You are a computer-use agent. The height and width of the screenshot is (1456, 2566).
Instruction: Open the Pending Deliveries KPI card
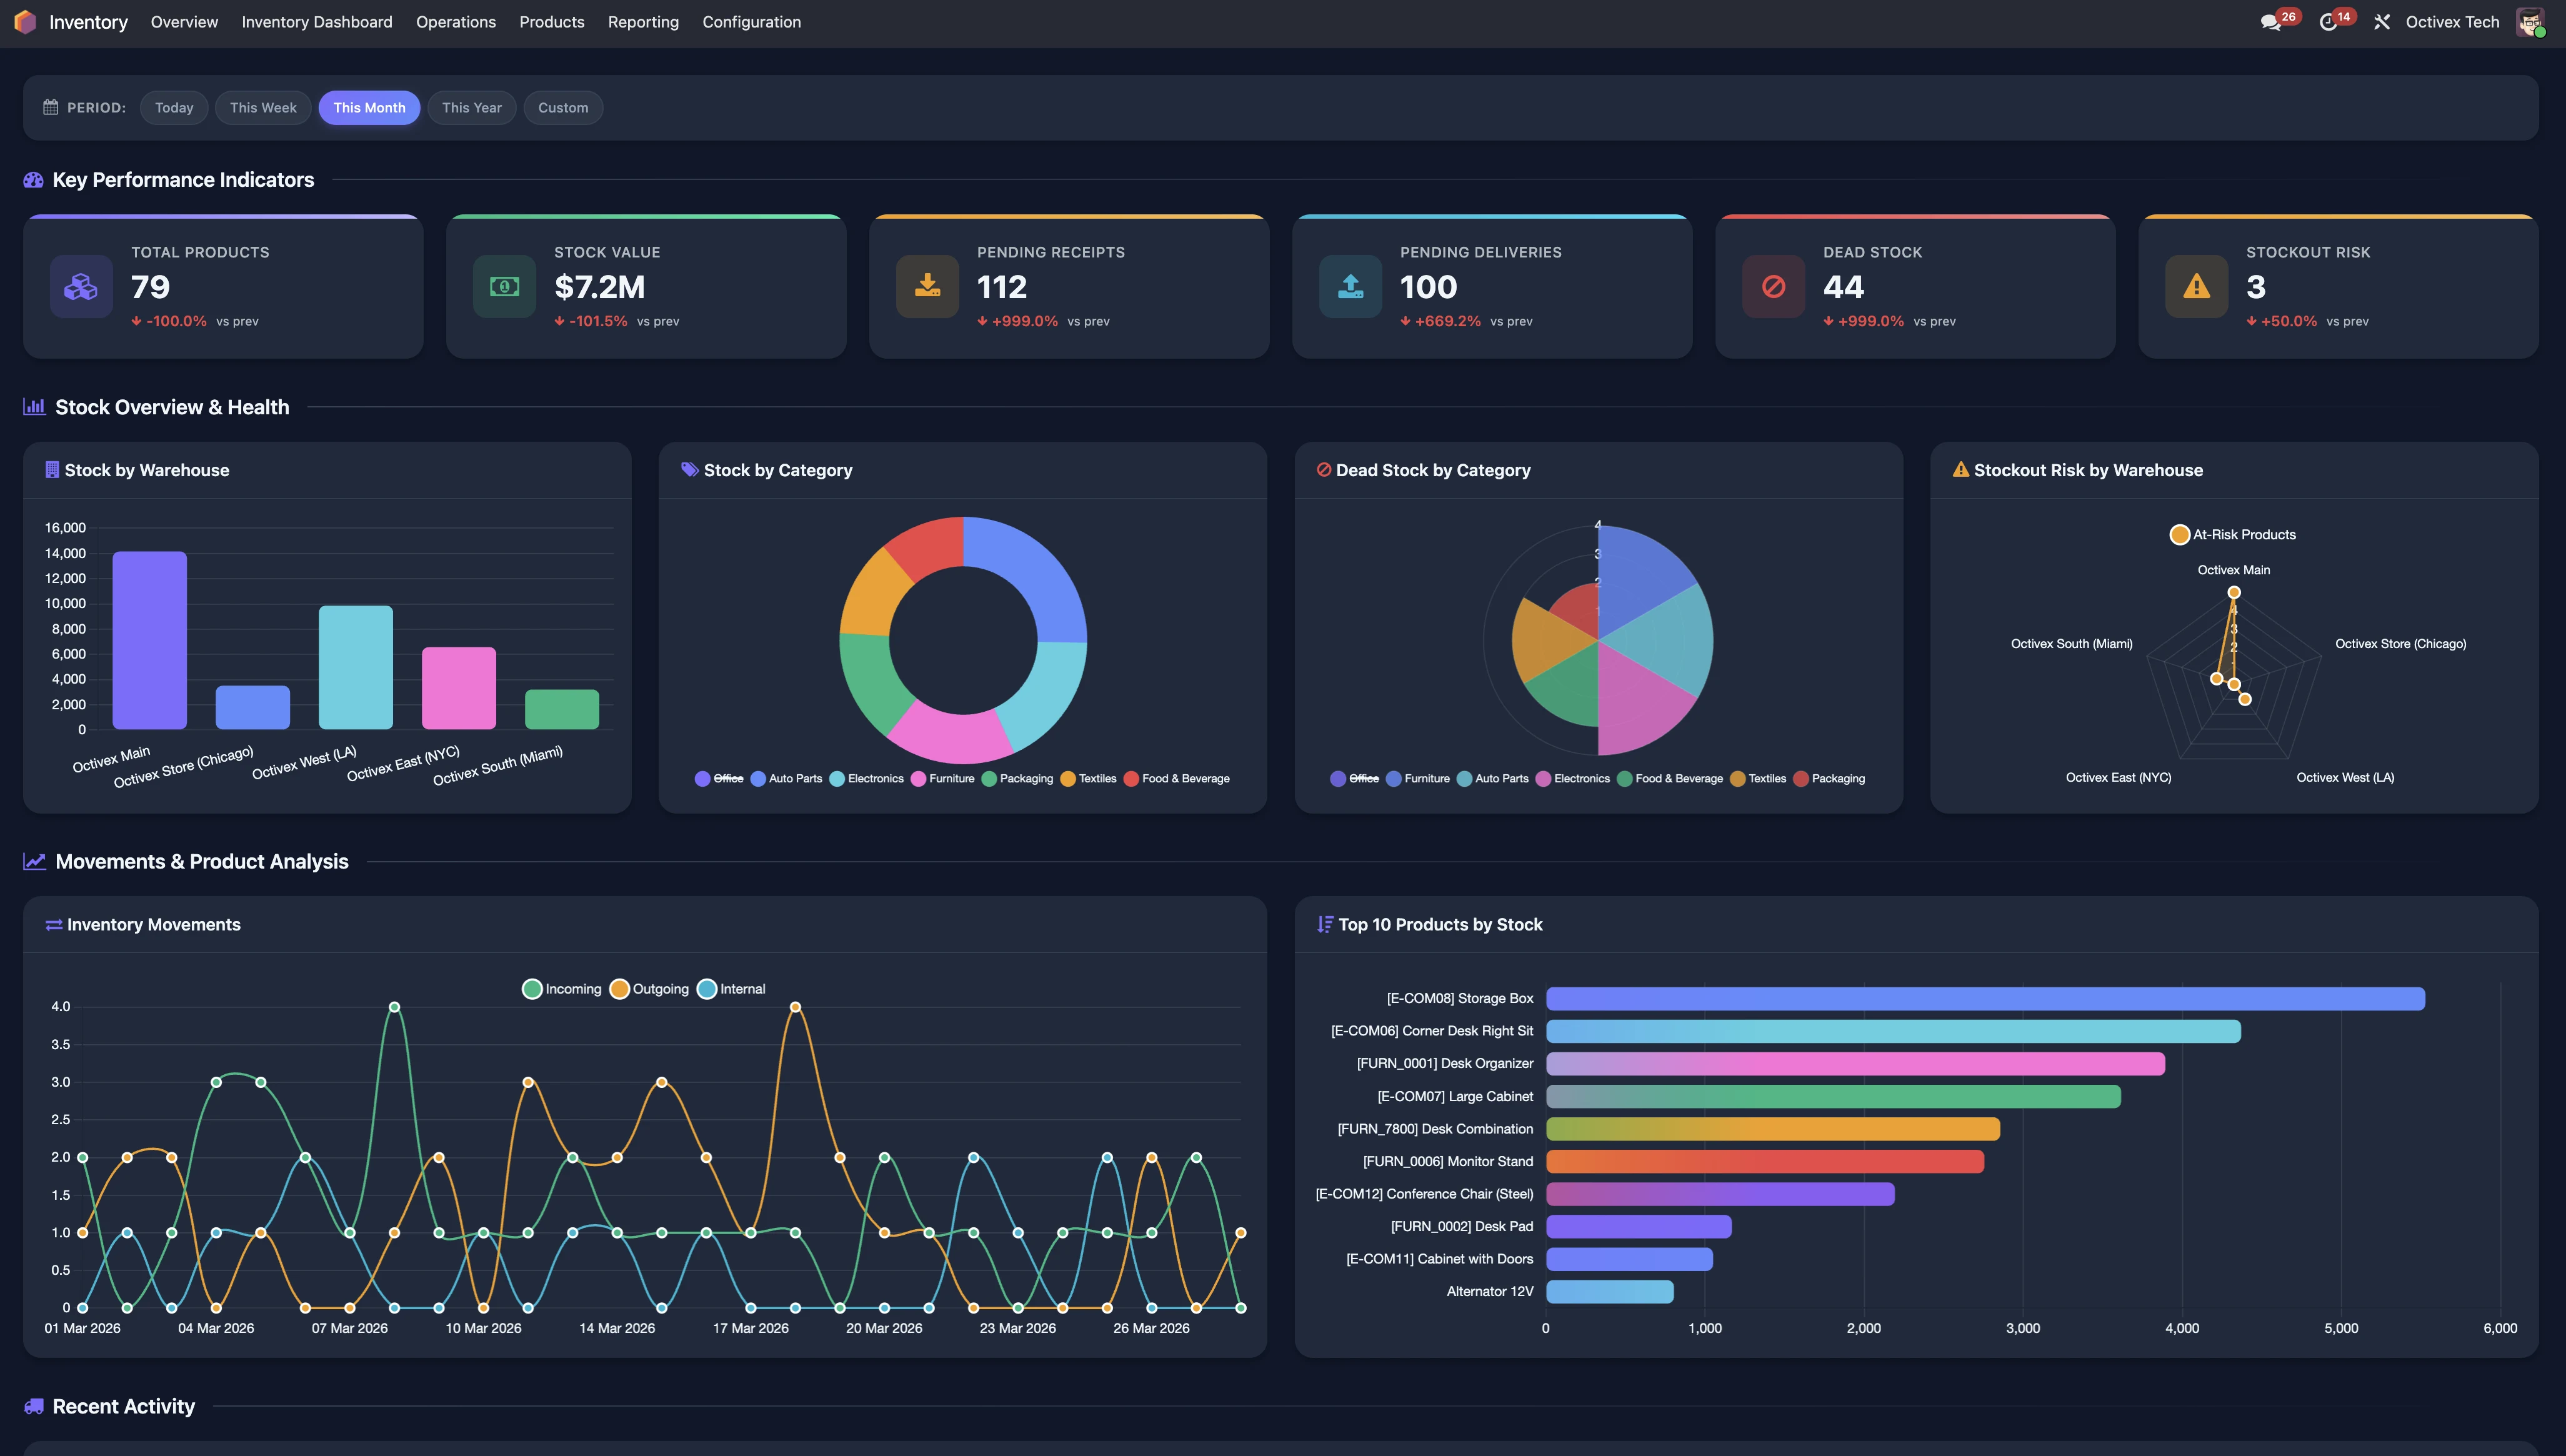pyautogui.click(x=1492, y=286)
